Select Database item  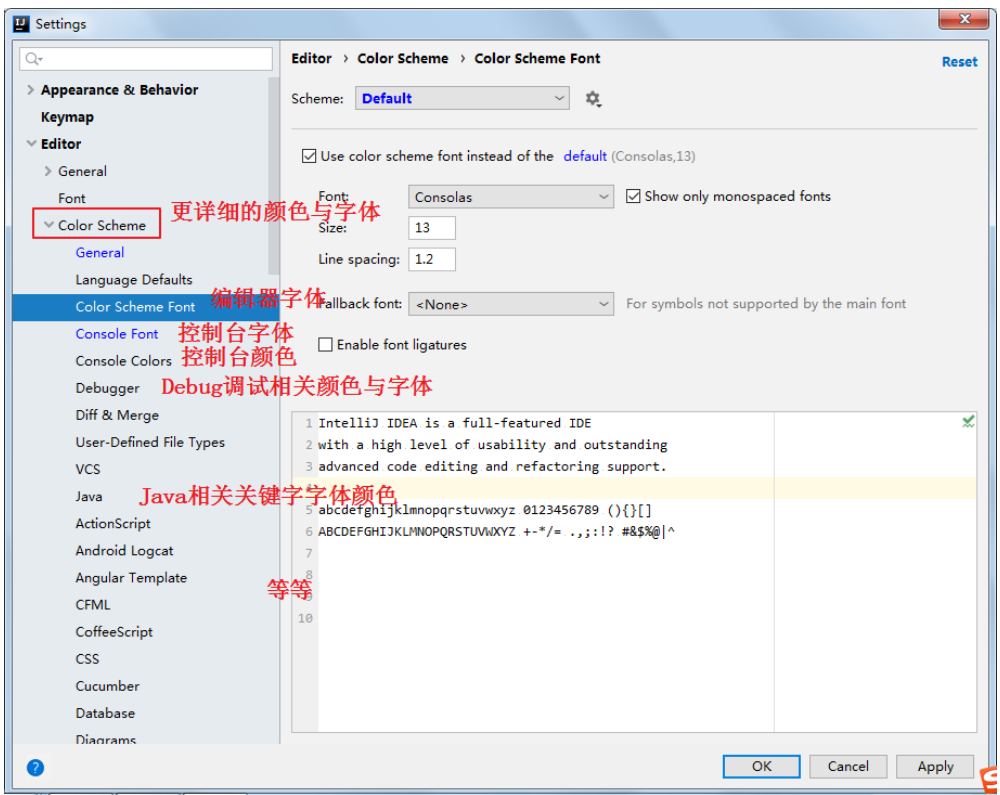tap(105, 713)
